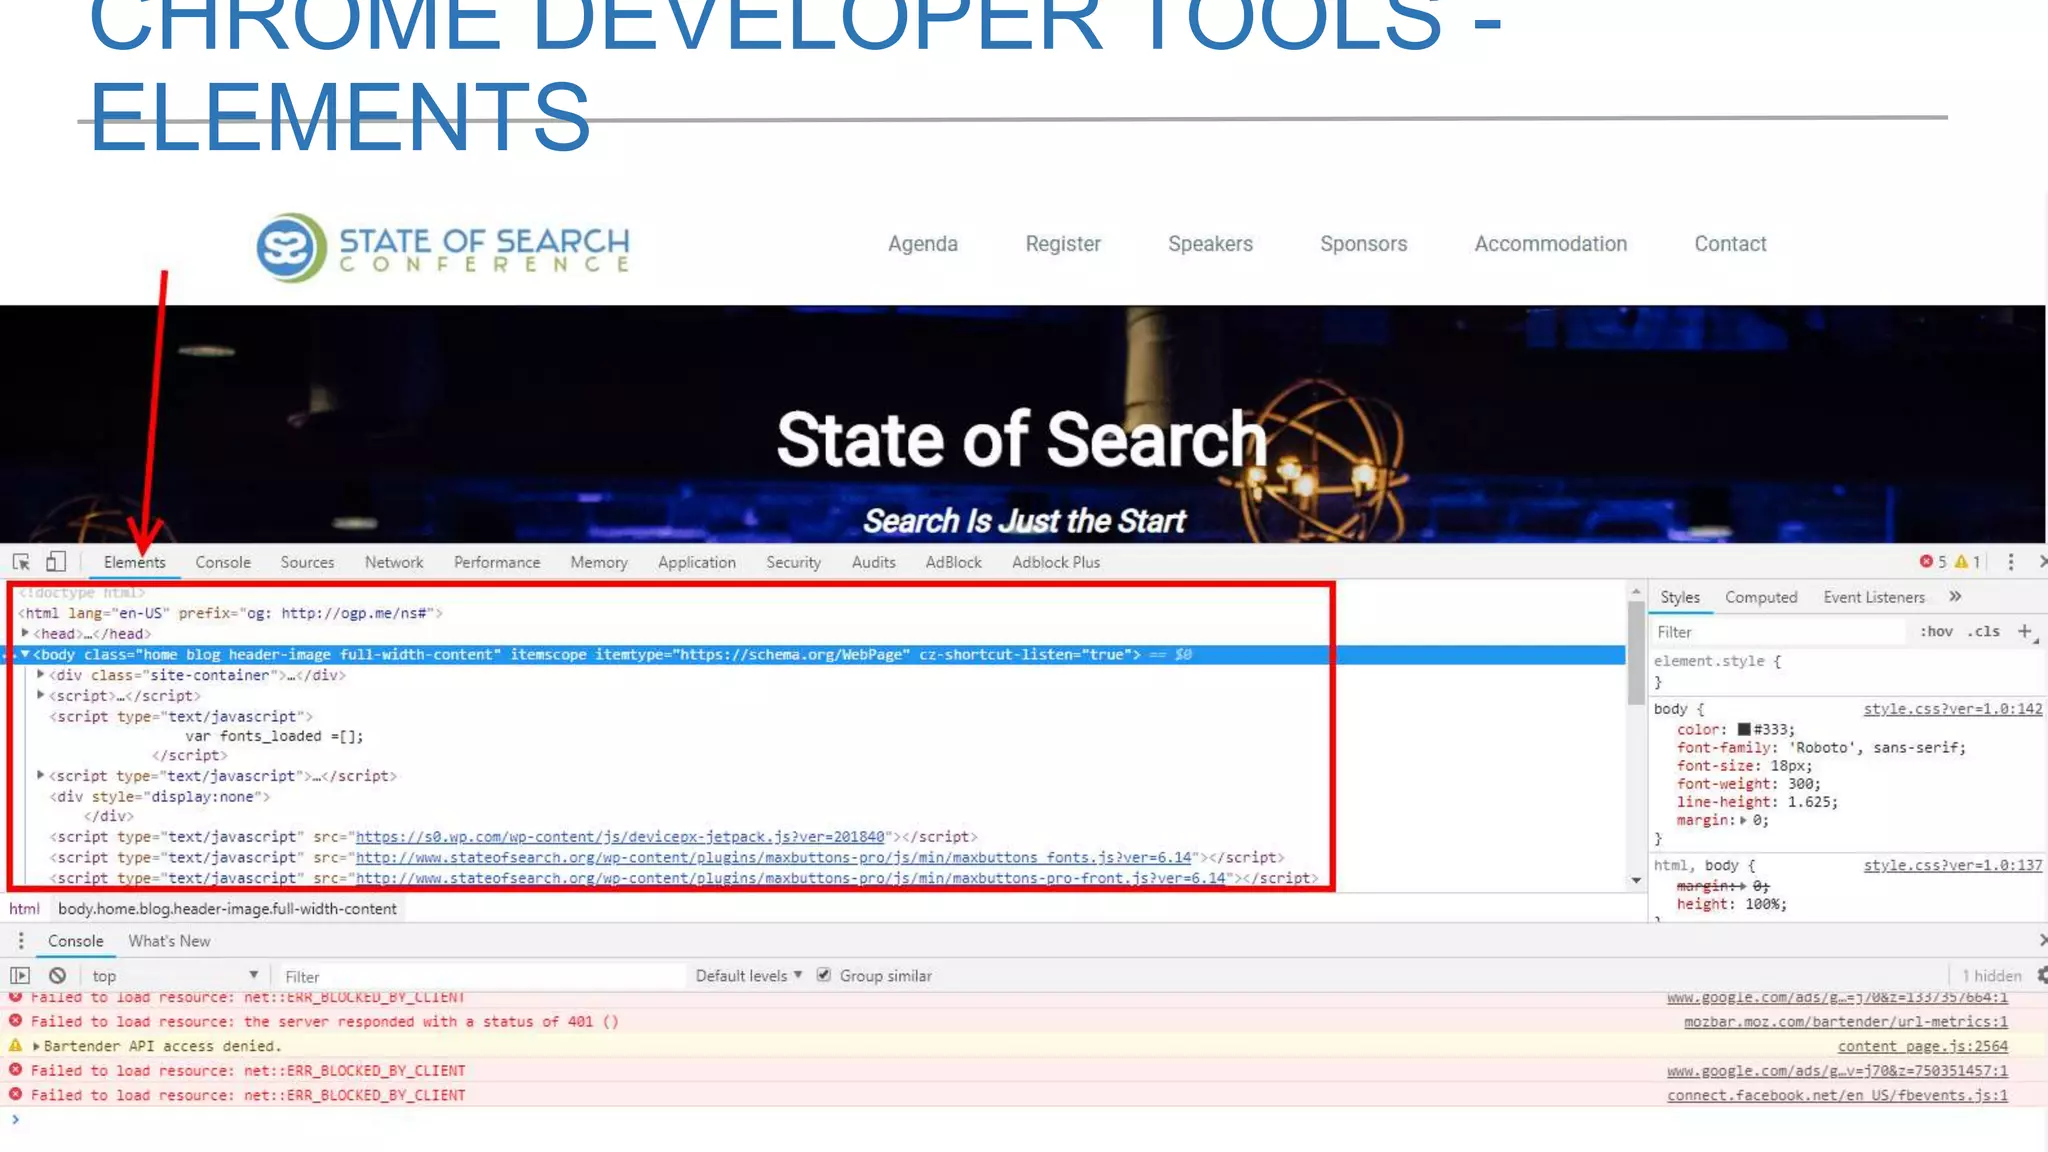
Task: Select the Styles tab
Action: [1680, 597]
